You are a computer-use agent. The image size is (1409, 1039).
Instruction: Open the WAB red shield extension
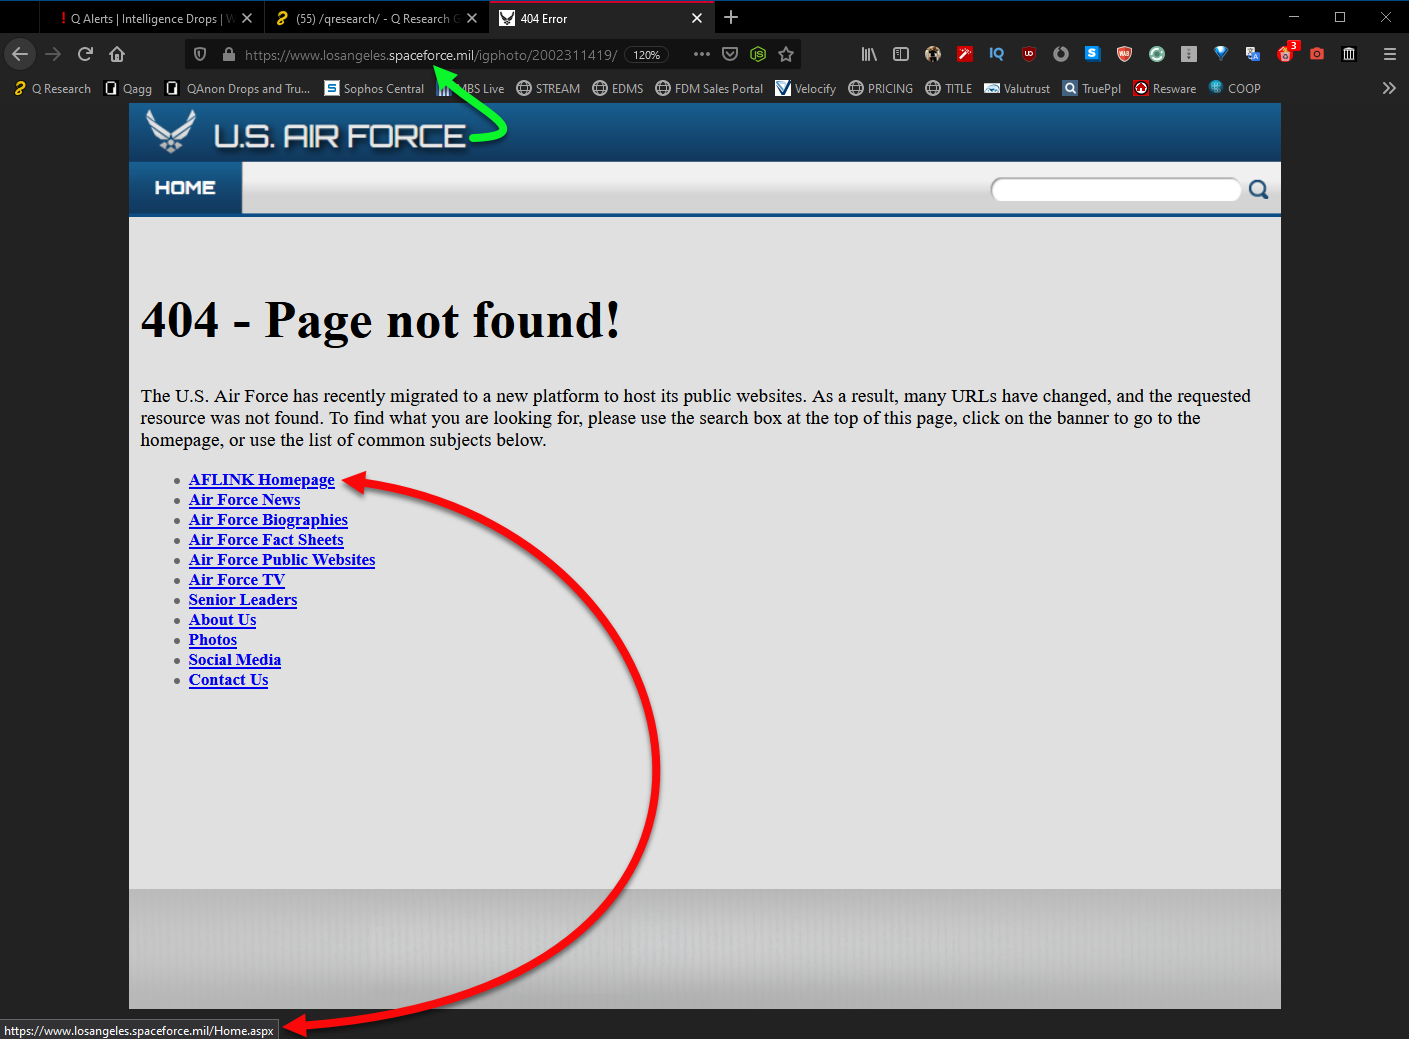click(1125, 54)
